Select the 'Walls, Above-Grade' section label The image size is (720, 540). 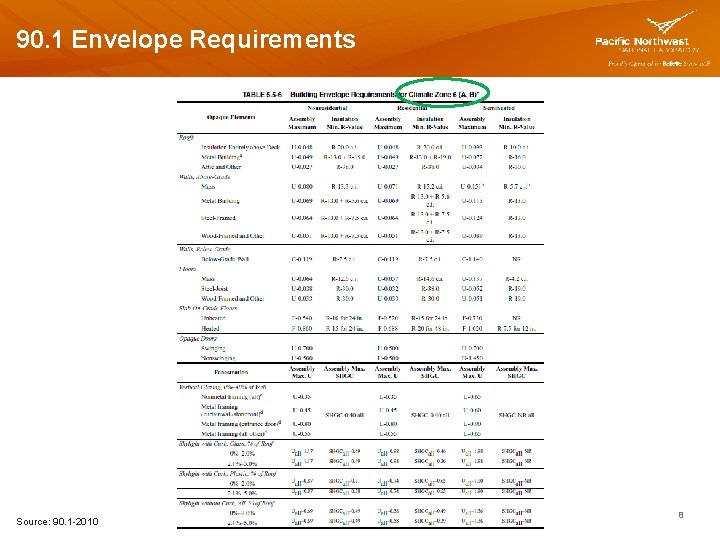(x=205, y=177)
